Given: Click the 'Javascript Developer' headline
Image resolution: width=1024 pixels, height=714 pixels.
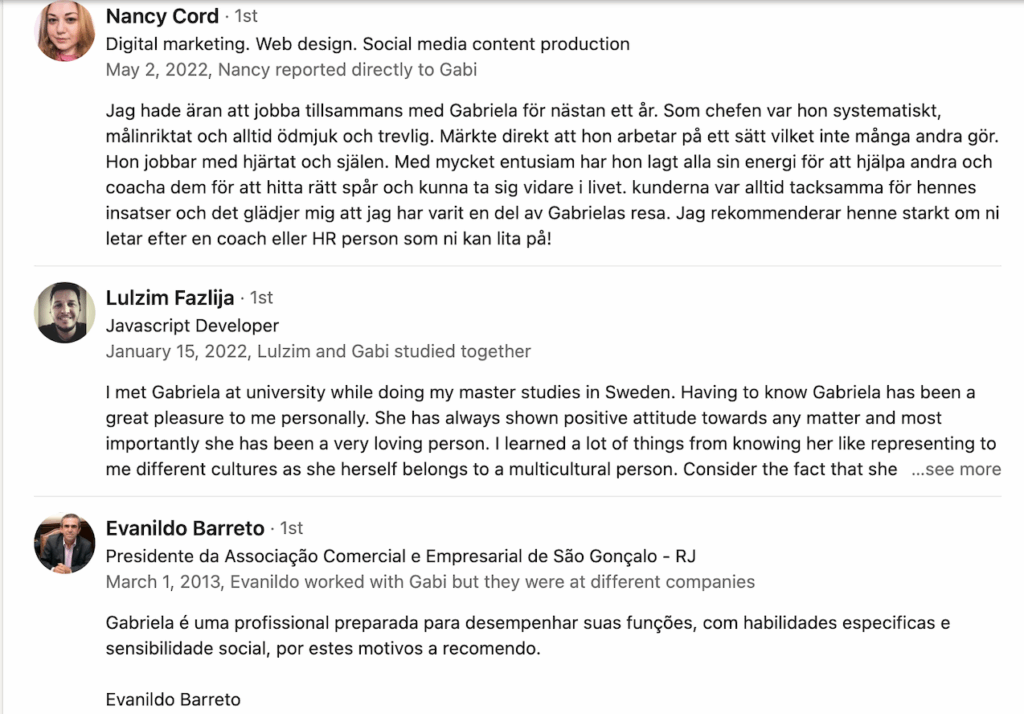Looking at the screenshot, I should click(192, 325).
